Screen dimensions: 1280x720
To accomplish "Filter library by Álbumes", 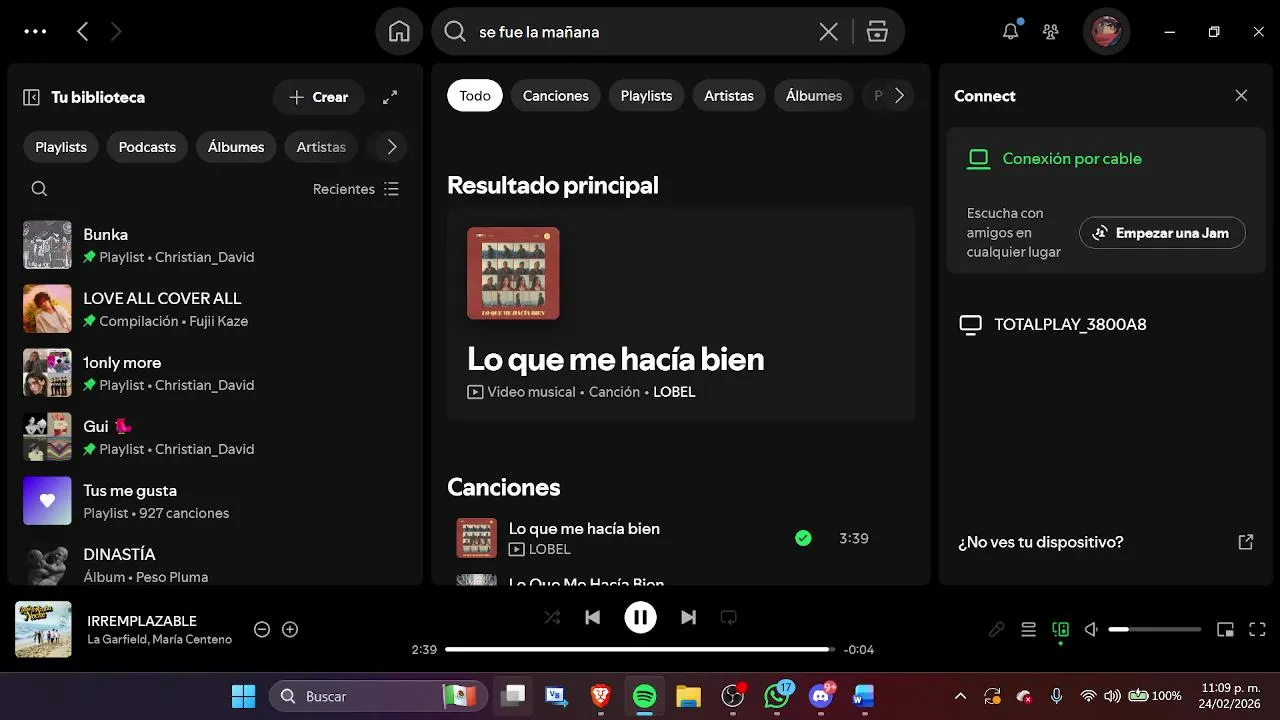I will pos(236,147).
